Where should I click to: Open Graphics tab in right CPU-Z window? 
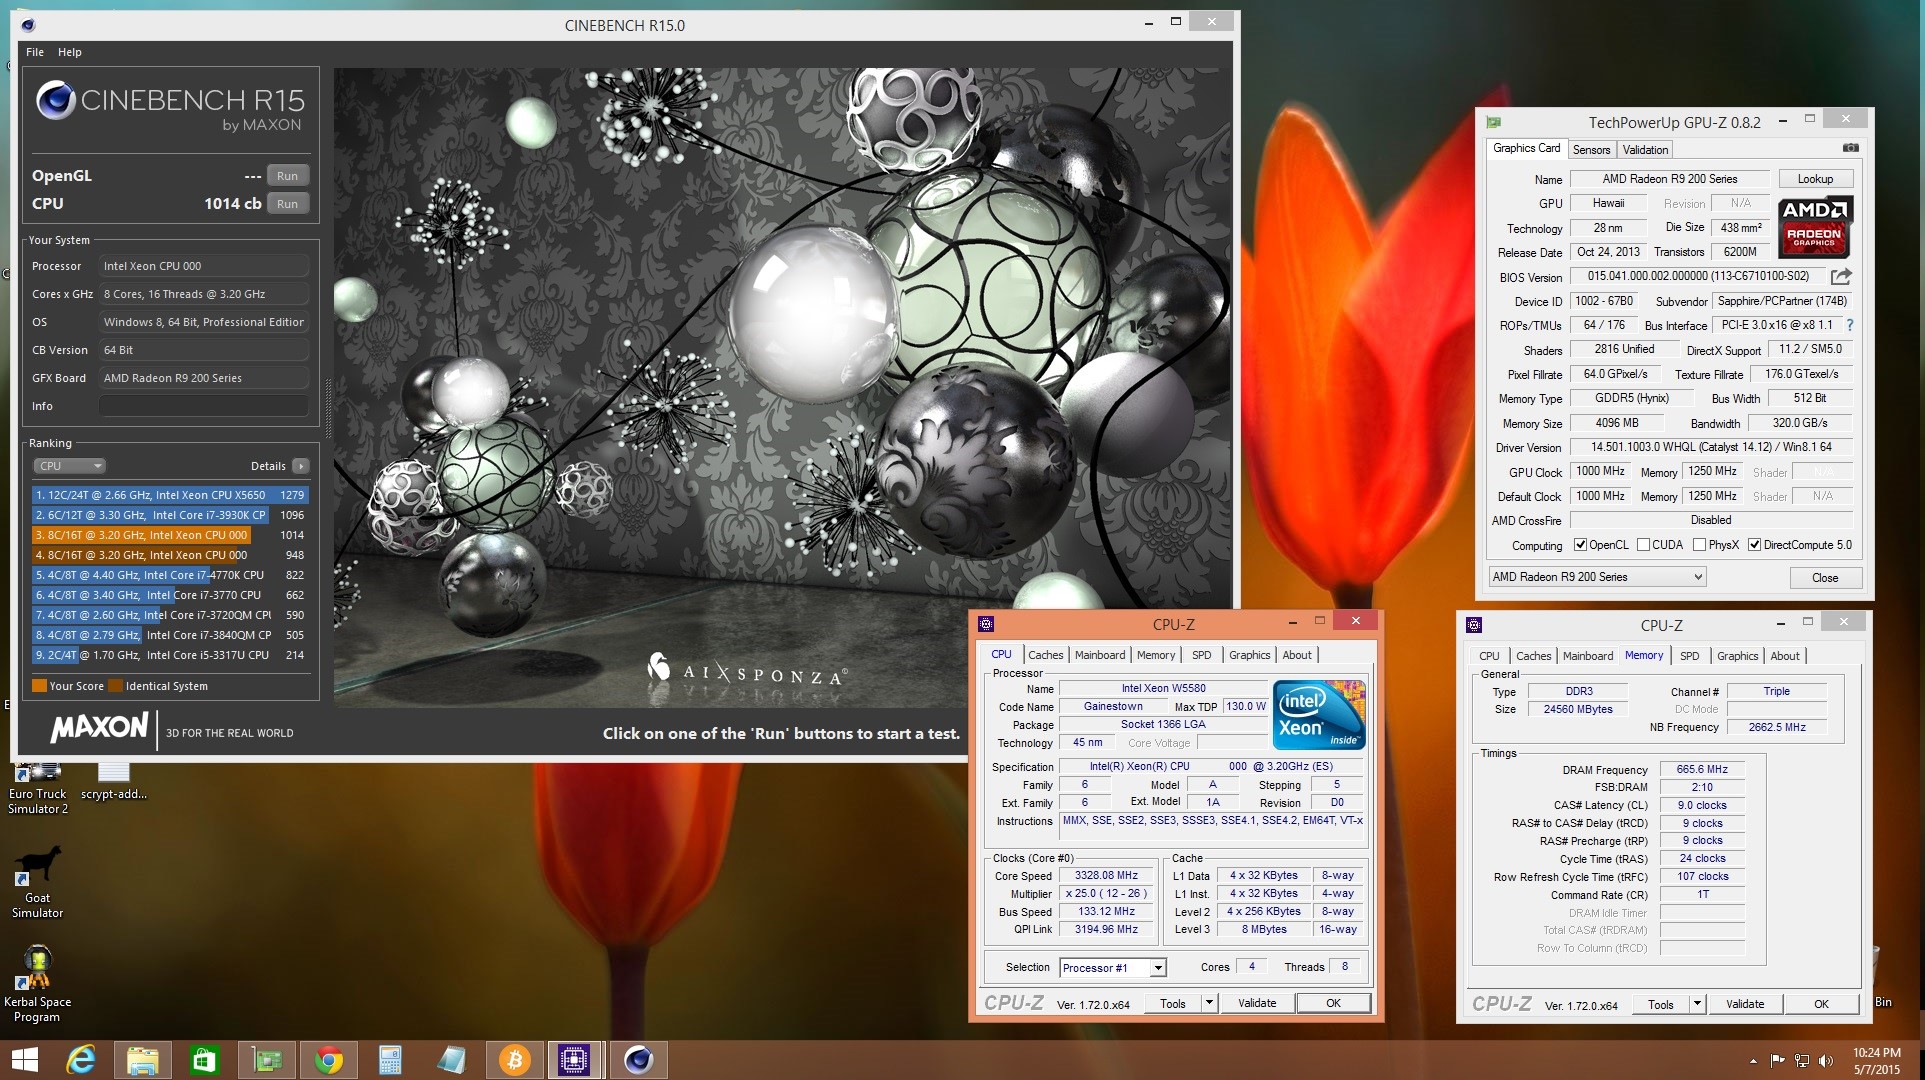(x=1738, y=656)
